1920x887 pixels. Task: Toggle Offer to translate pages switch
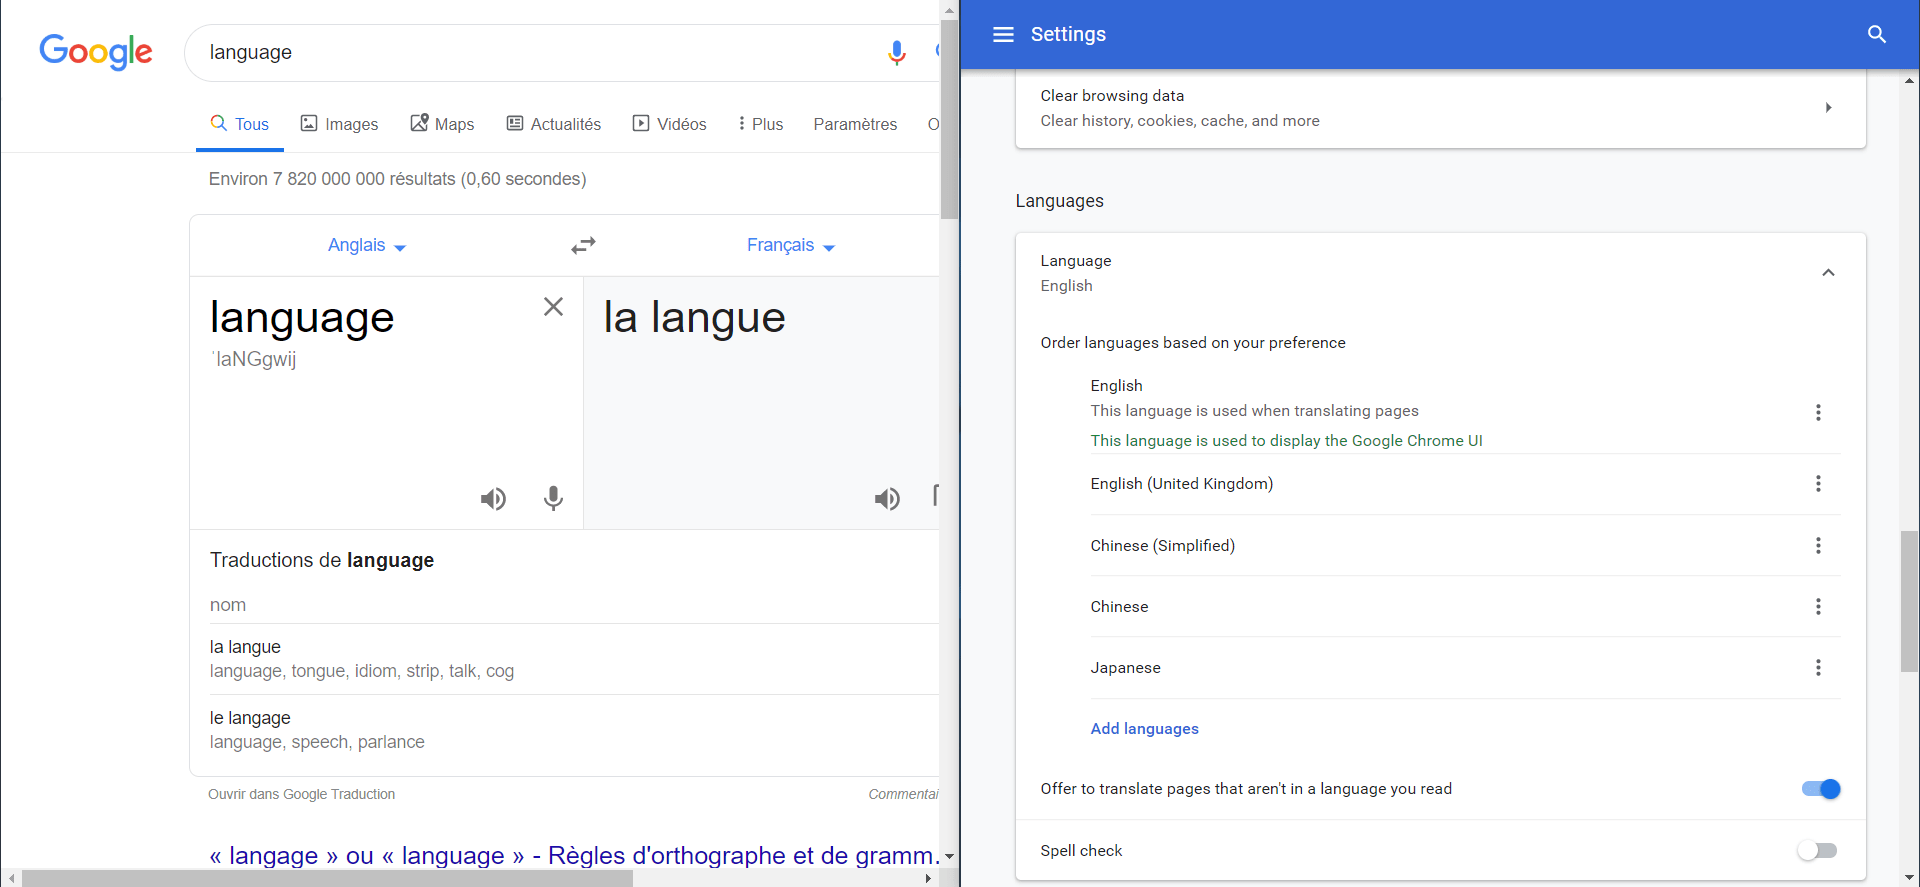click(x=1821, y=789)
